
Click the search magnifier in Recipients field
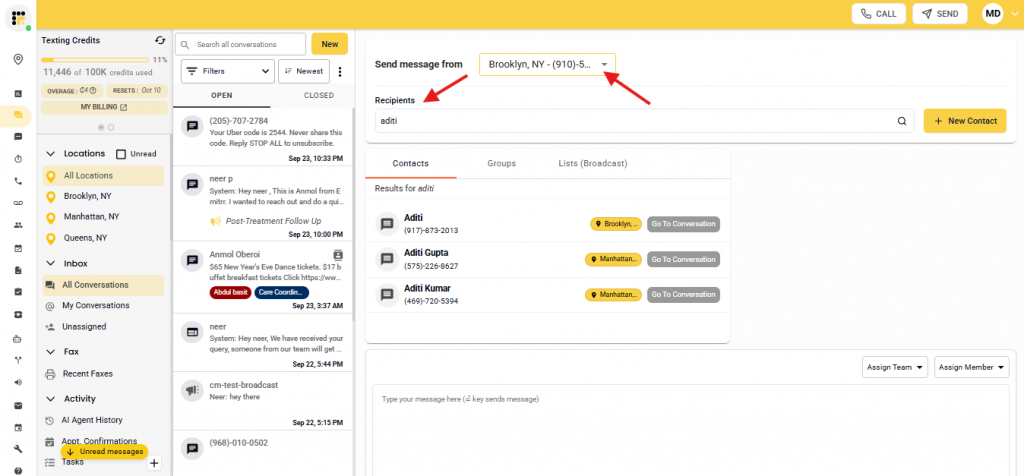coord(901,121)
